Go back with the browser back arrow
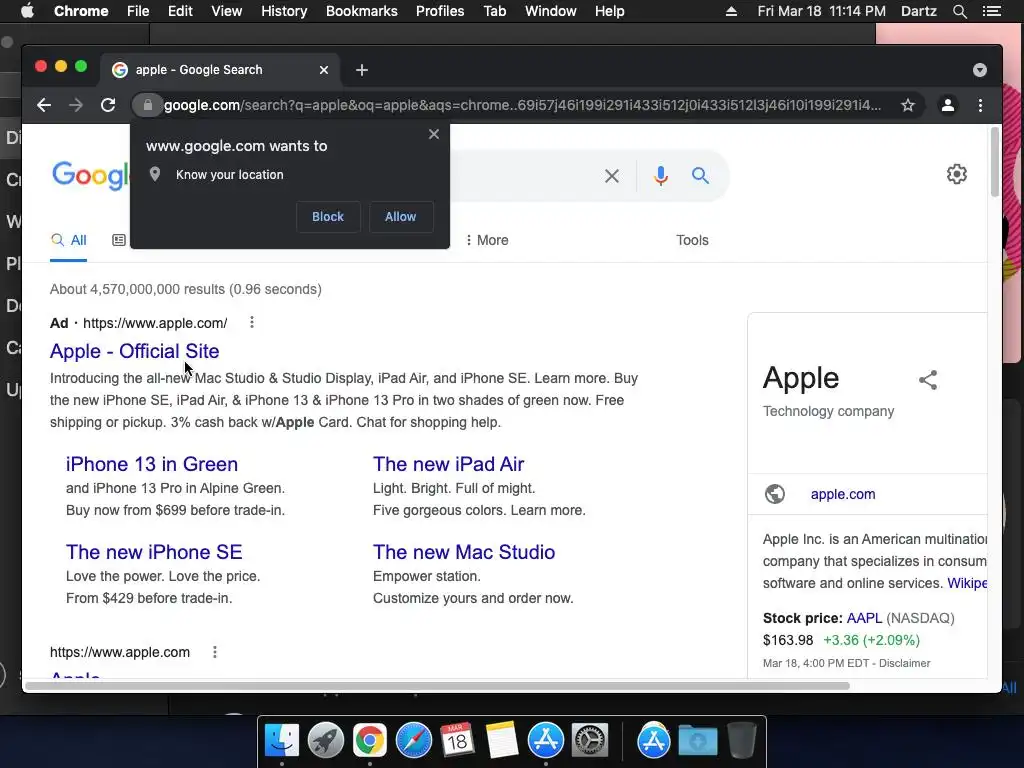 pyautogui.click(x=44, y=105)
